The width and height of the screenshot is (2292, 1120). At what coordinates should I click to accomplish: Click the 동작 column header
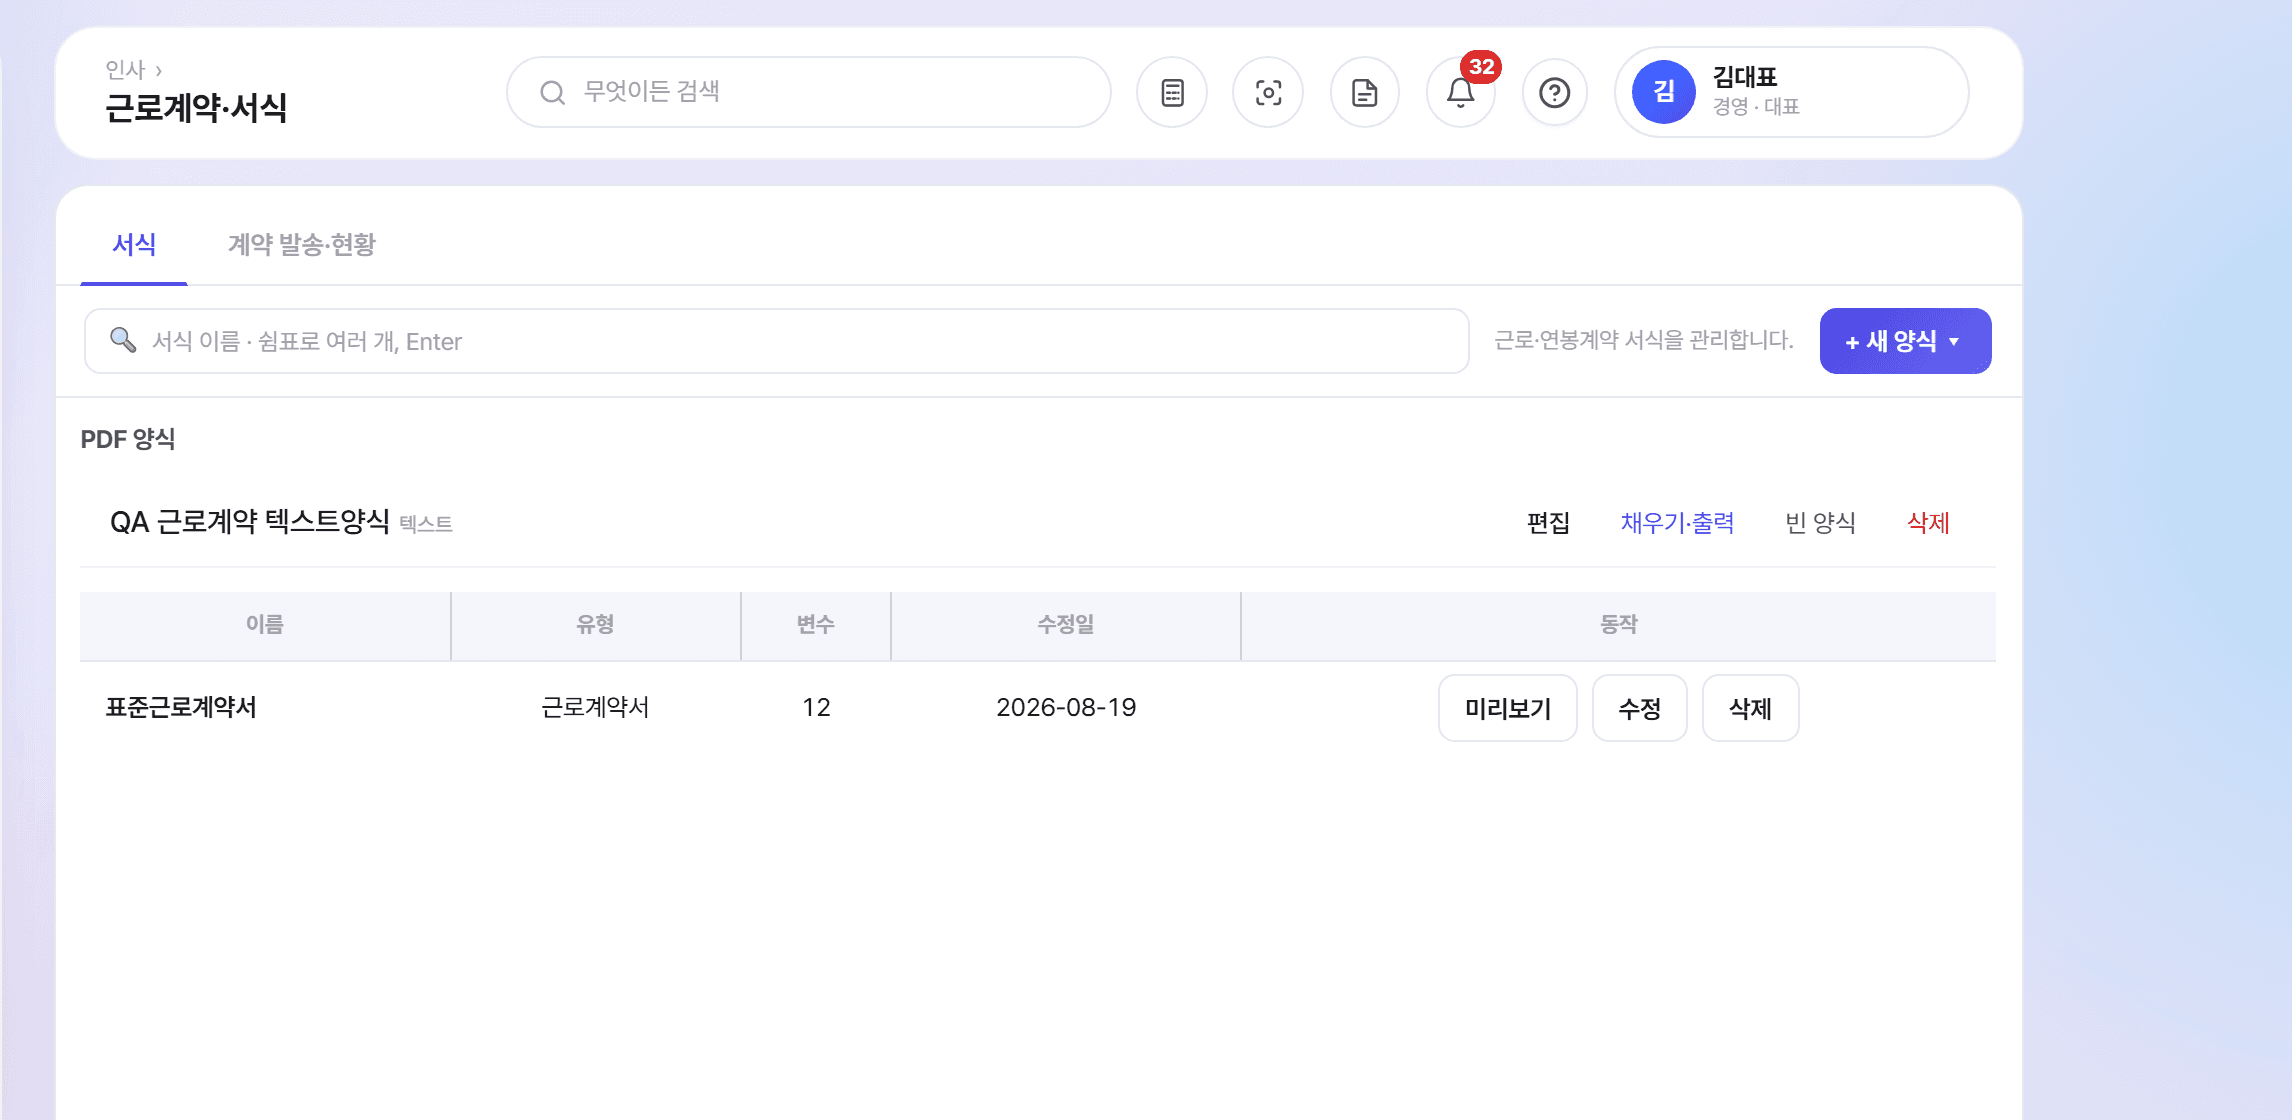[x=1618, y=625]
